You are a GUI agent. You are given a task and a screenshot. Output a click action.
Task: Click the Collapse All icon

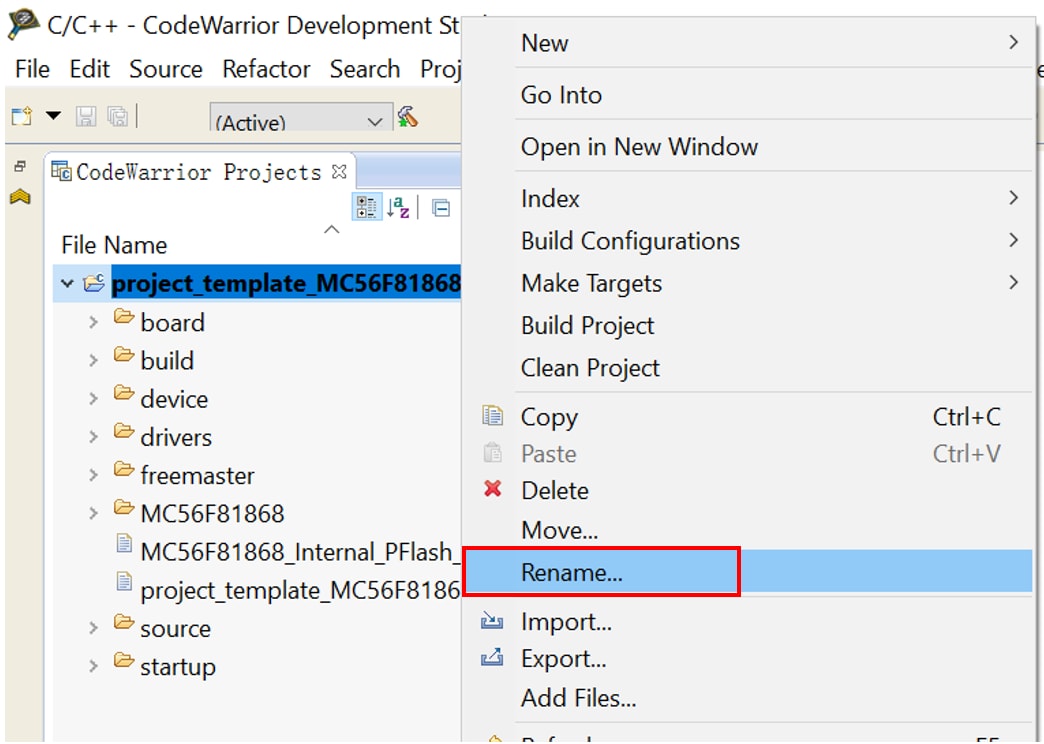point(441,208)
